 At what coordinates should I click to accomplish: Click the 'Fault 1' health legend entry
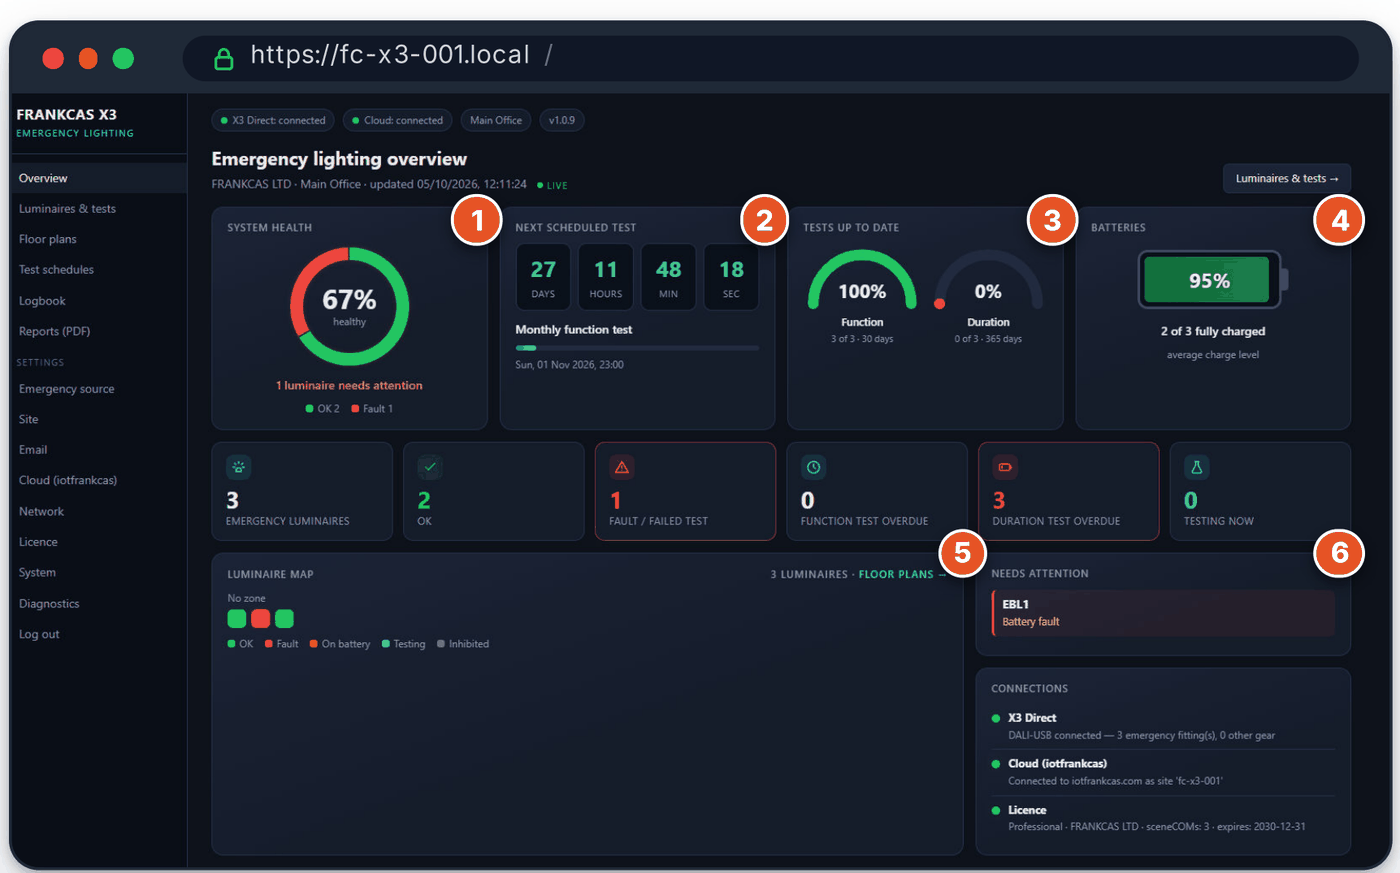(372, 409)
